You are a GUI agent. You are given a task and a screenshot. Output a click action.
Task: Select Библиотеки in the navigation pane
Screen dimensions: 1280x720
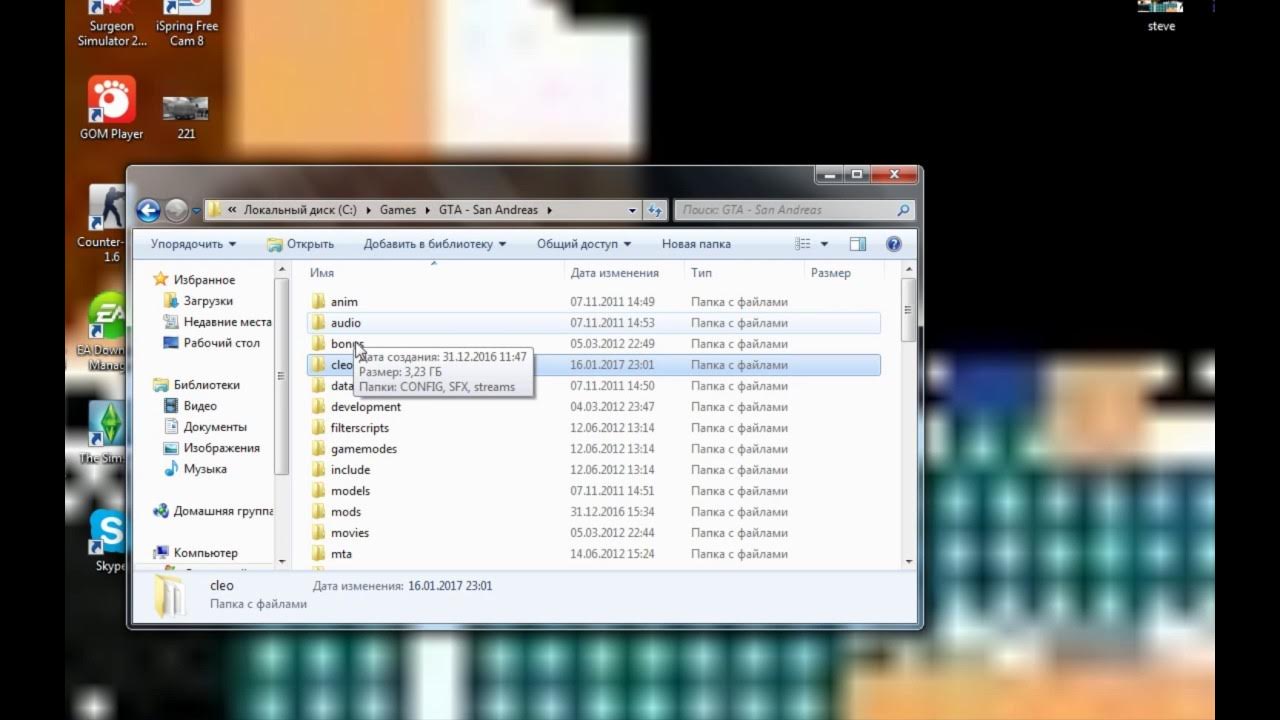pyautogui.click(x=197, y=385)
